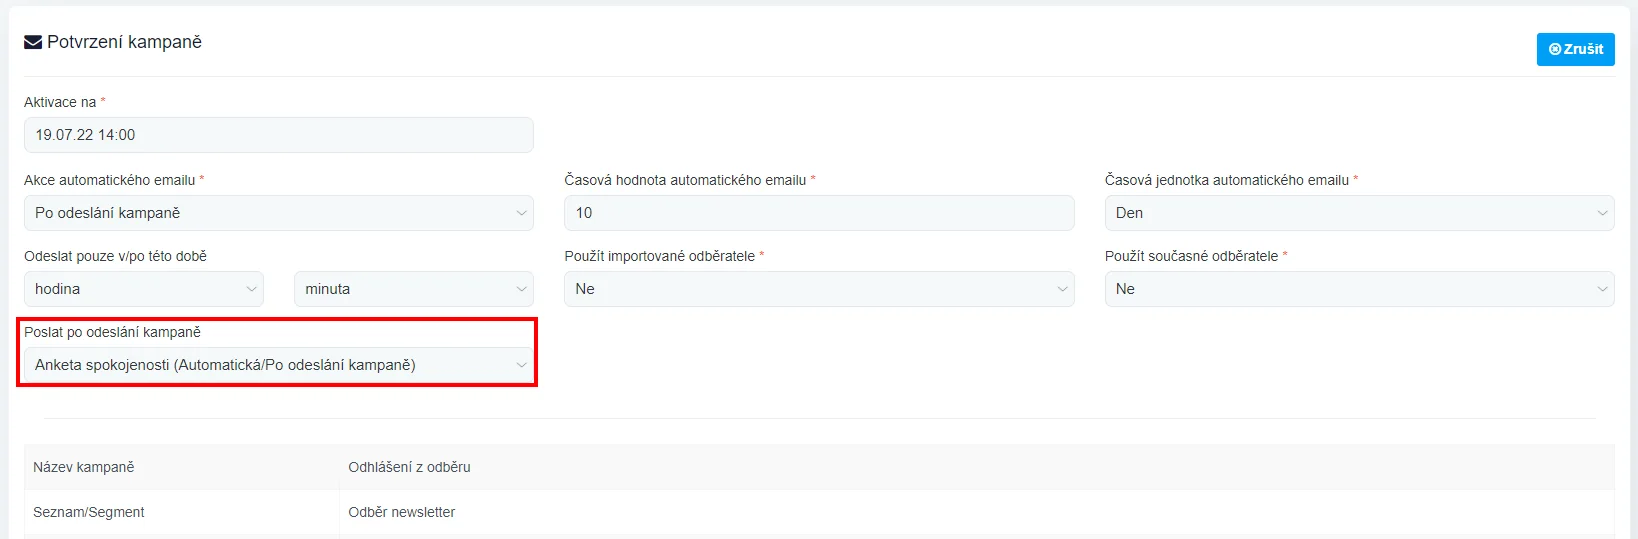Click the Aktivace na date field
The image size is (1638, 539).
pyautogui.click(x=278, y=135)
